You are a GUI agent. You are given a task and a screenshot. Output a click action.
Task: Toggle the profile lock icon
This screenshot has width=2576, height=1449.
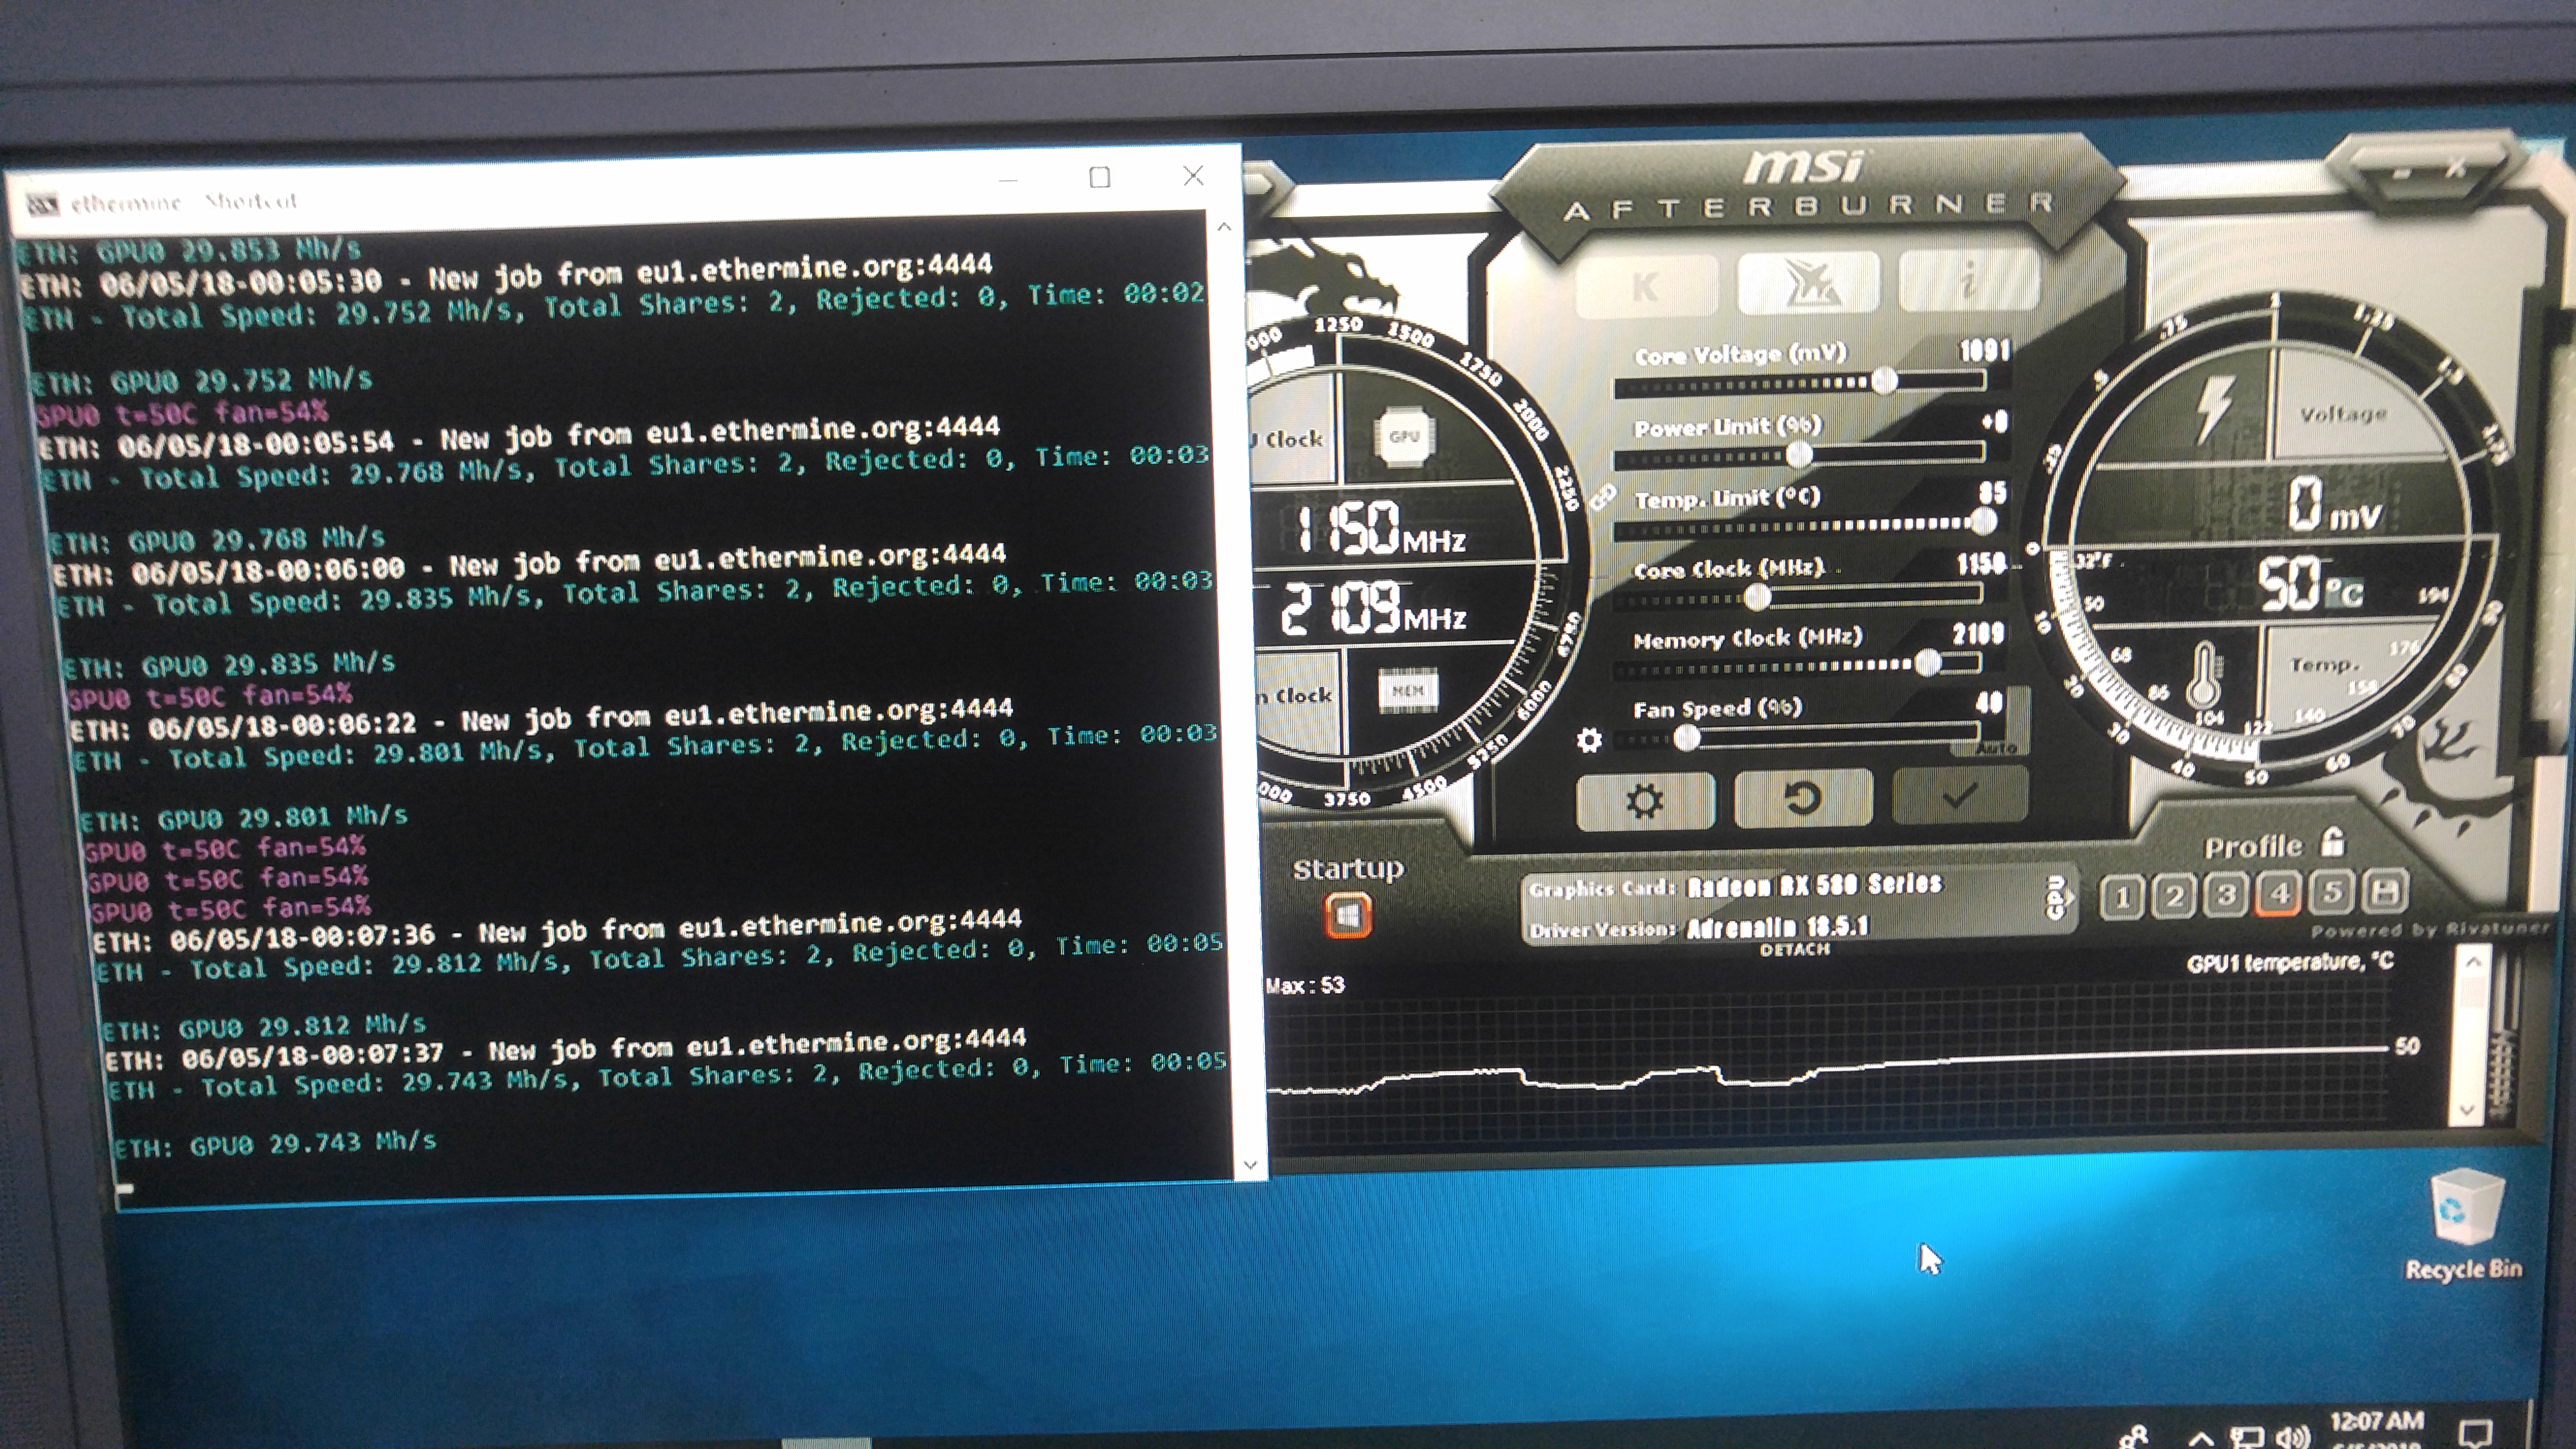[2333, 843]
